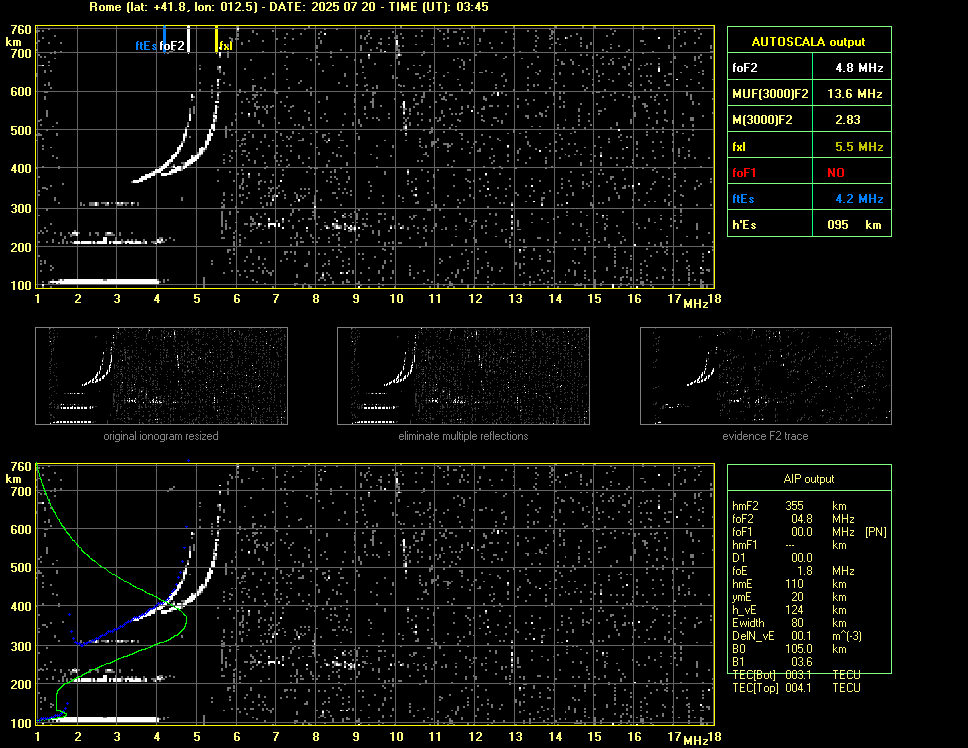
Task: Click the eliminate multiple reflections caption
Action: pos(463,436)
